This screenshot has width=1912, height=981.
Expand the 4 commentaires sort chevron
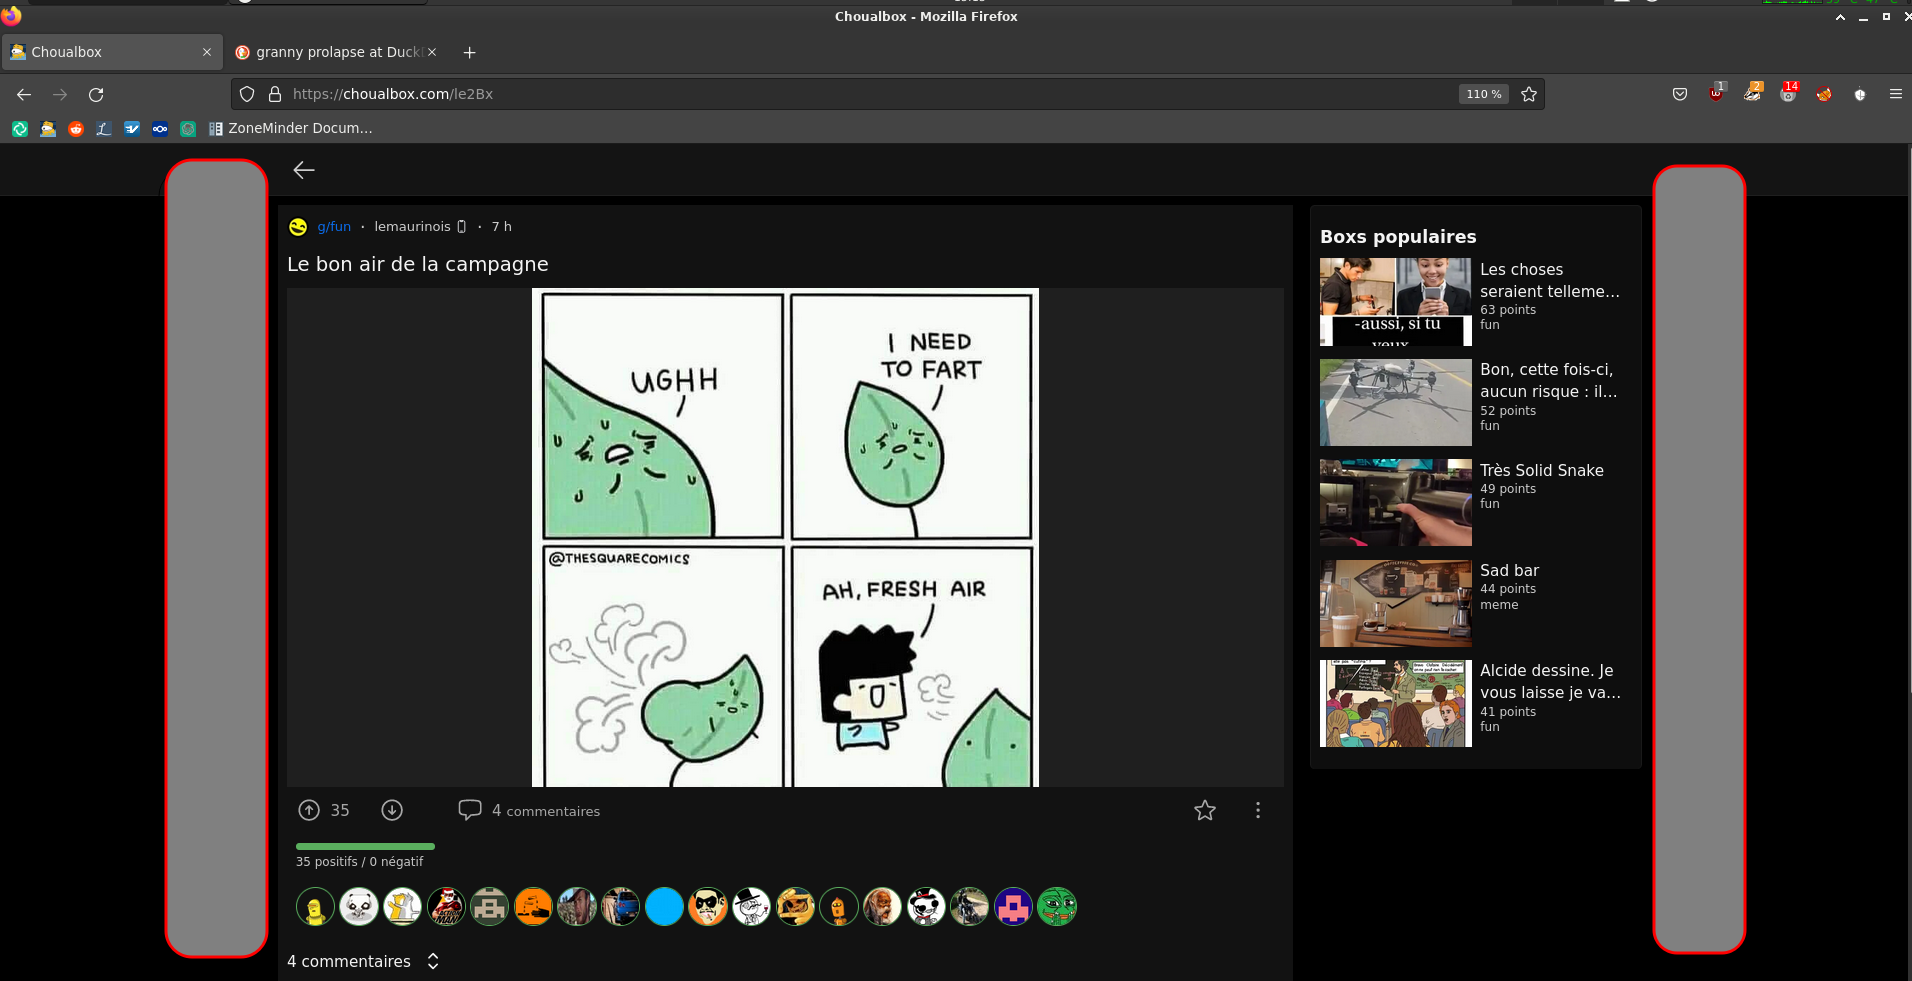(433, 961)
